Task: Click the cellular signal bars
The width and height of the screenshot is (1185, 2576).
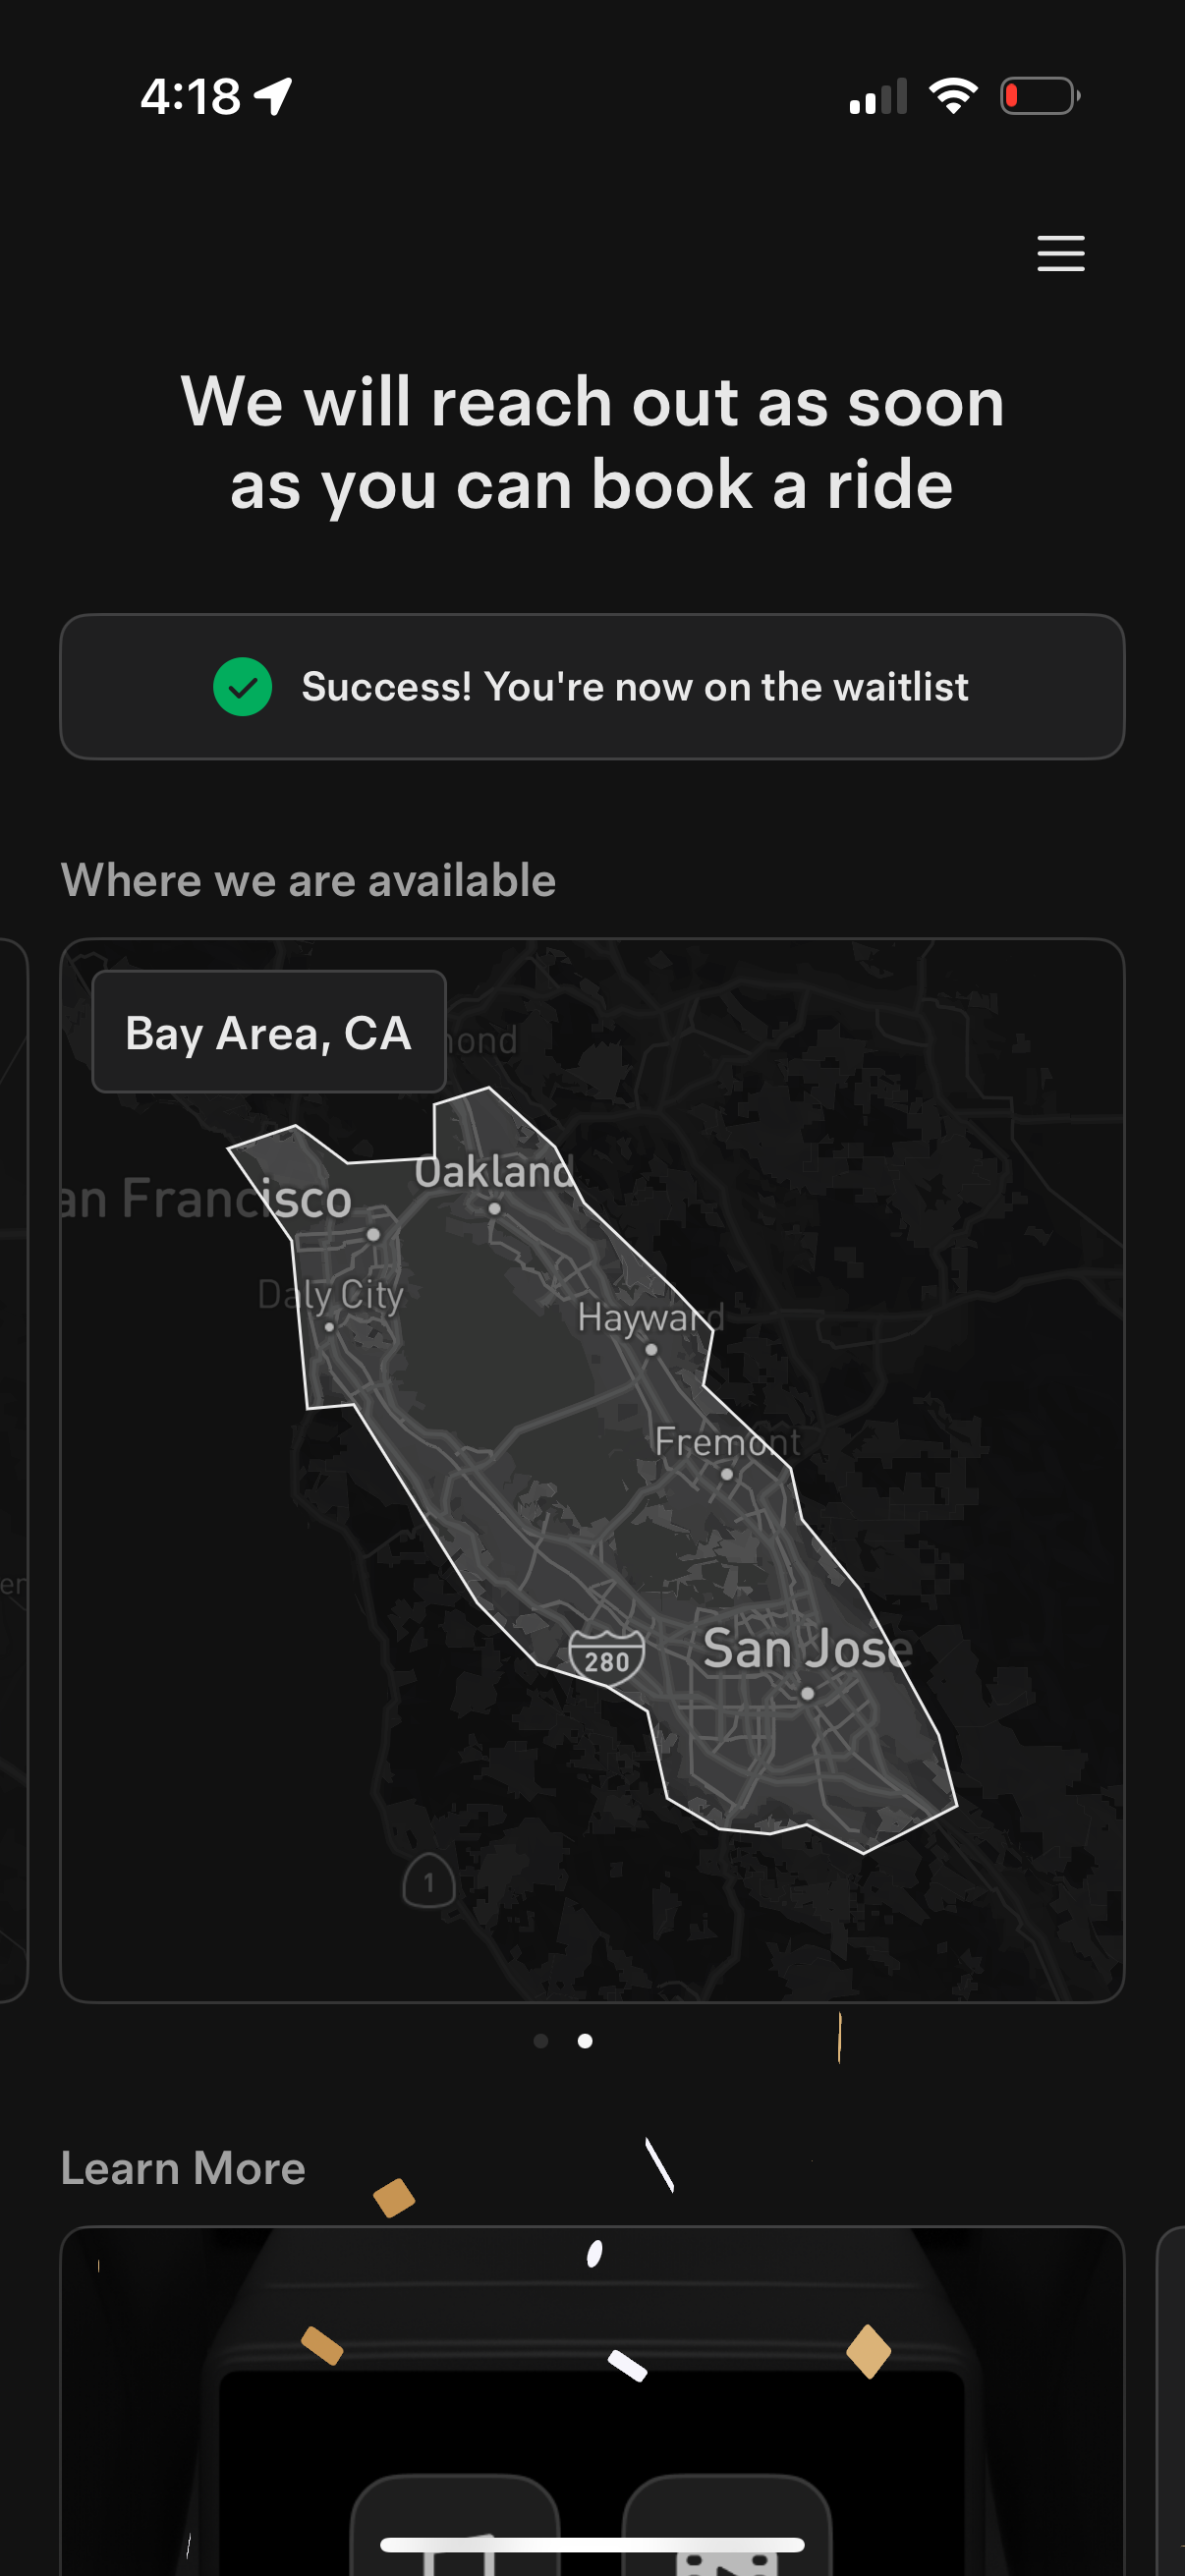Action: [877, 94]
